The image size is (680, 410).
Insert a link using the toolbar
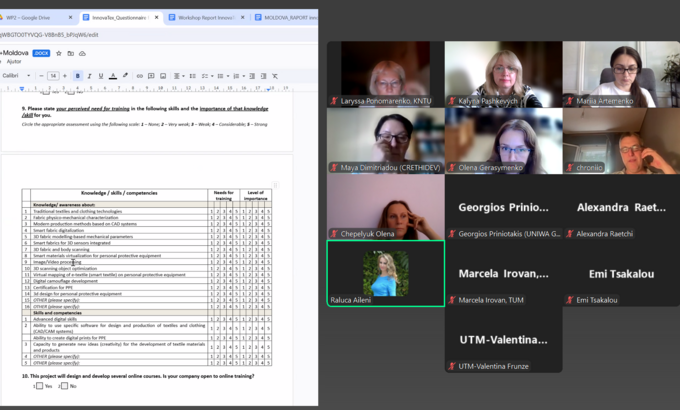click(x=140, y=76)
